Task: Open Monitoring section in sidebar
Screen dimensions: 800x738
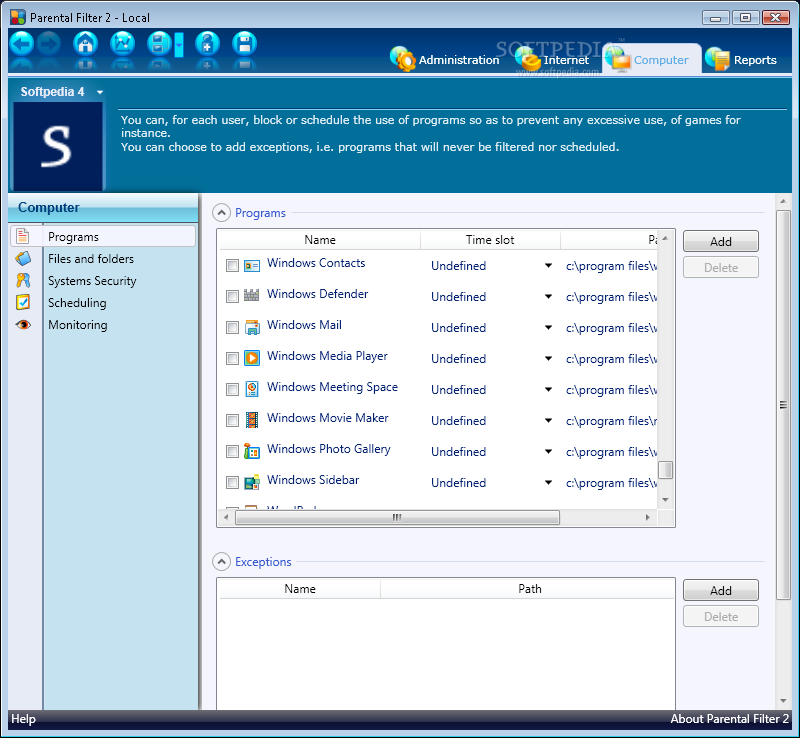Action: point(78,325)
